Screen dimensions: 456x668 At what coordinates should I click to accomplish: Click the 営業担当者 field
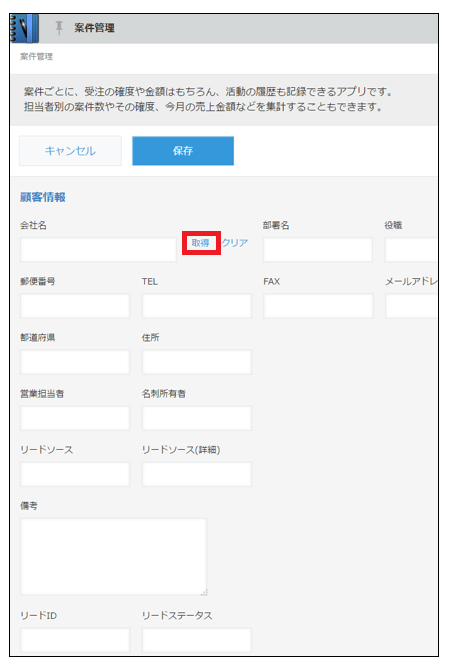(x=75, y=418)
